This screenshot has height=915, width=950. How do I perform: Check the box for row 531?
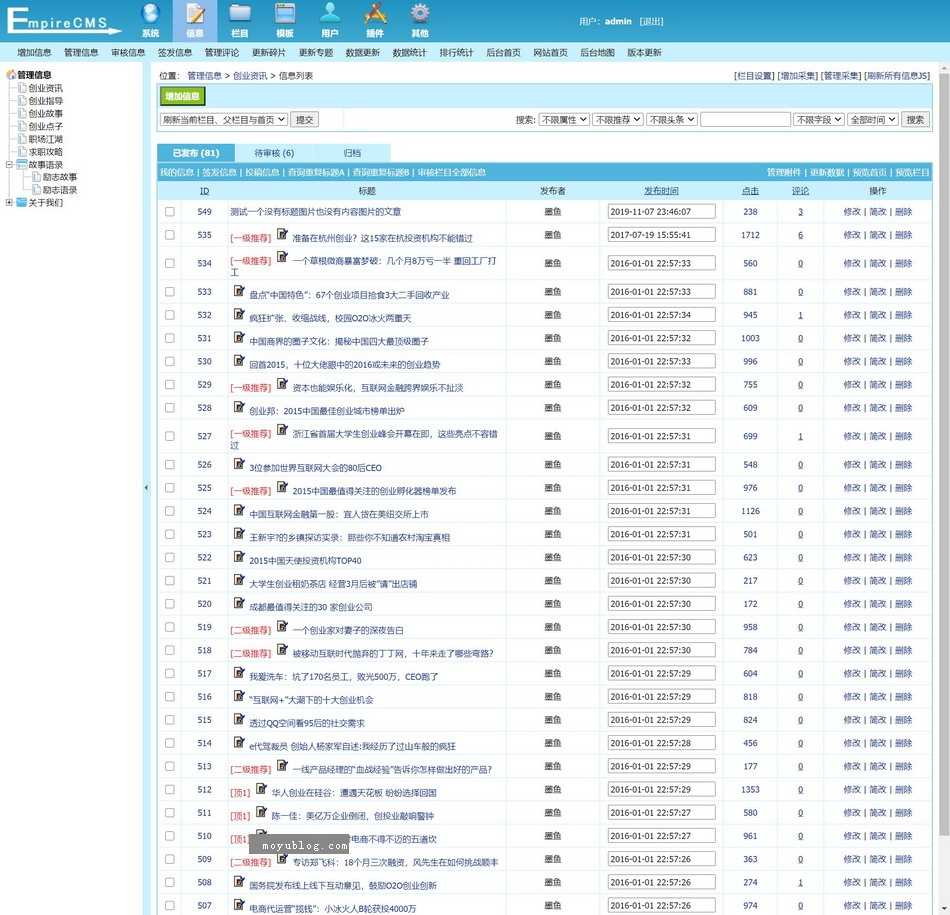point(170,338)
